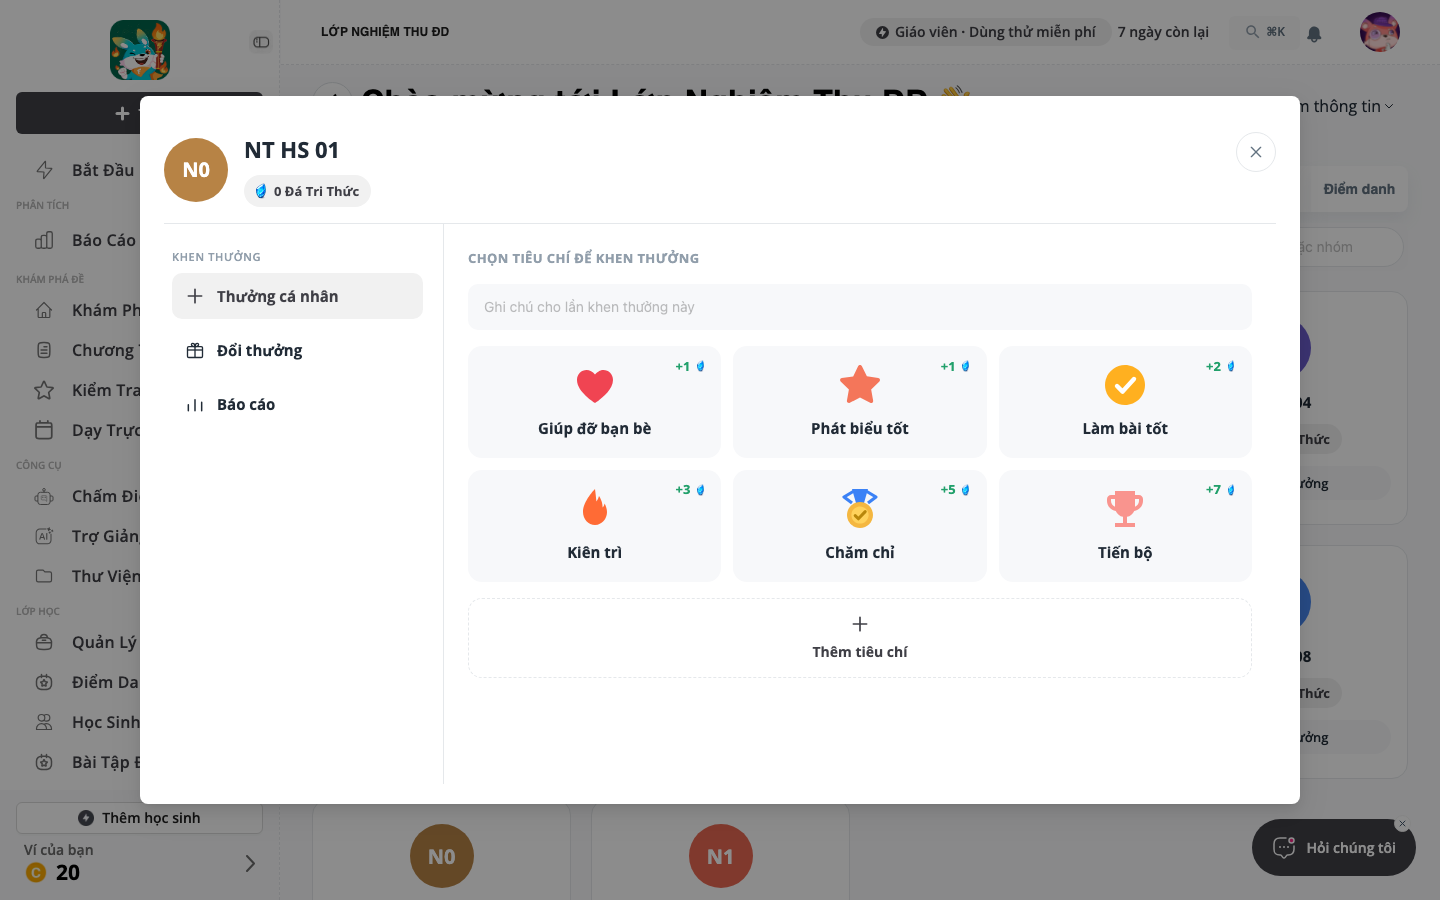Click Thêm tiêu chí add button

[x=859, y=638]
